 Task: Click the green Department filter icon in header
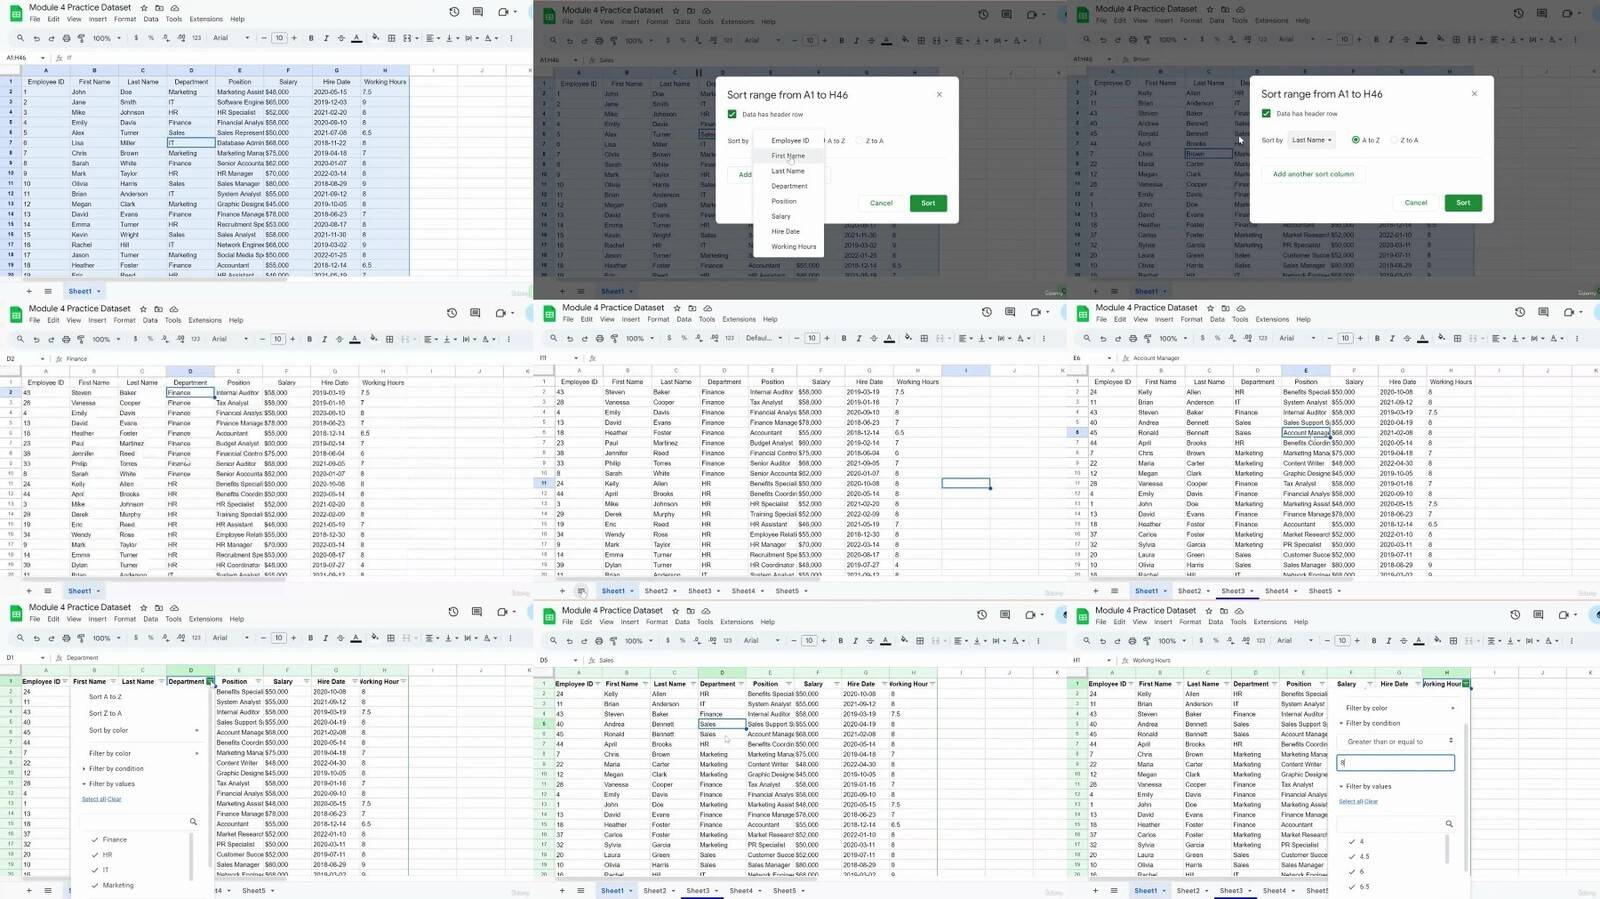[210, 681]
